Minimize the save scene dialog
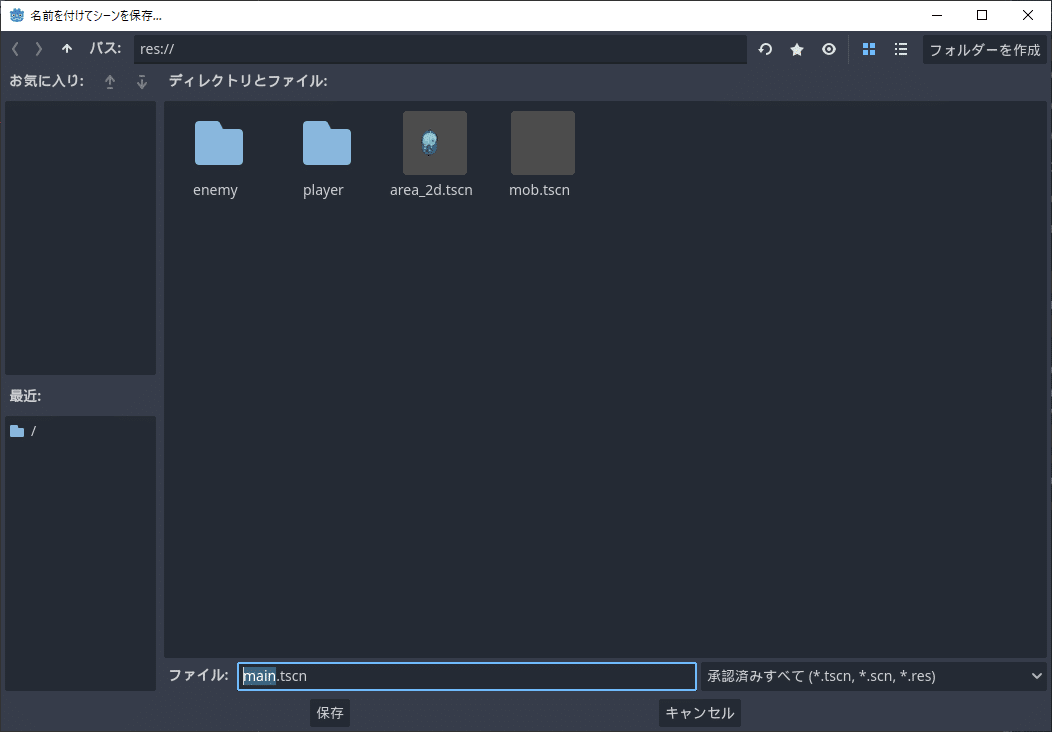 tap(937, 15)
